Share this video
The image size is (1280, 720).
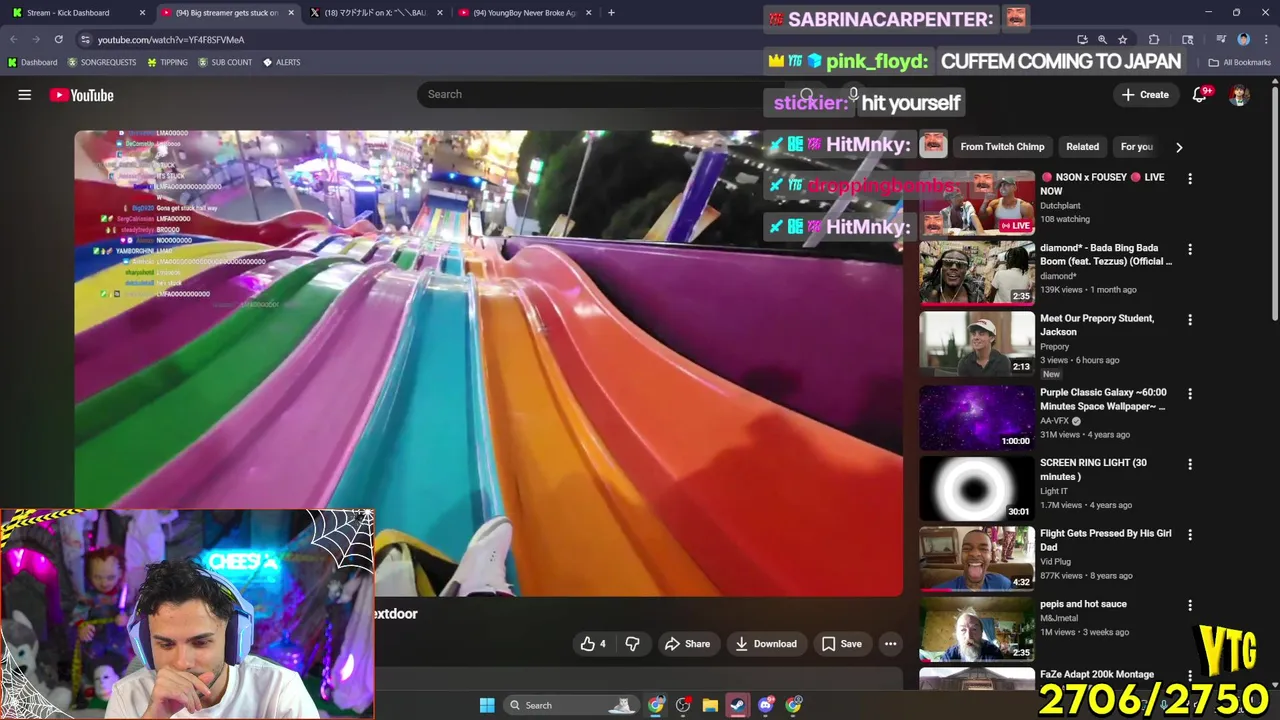687,644
